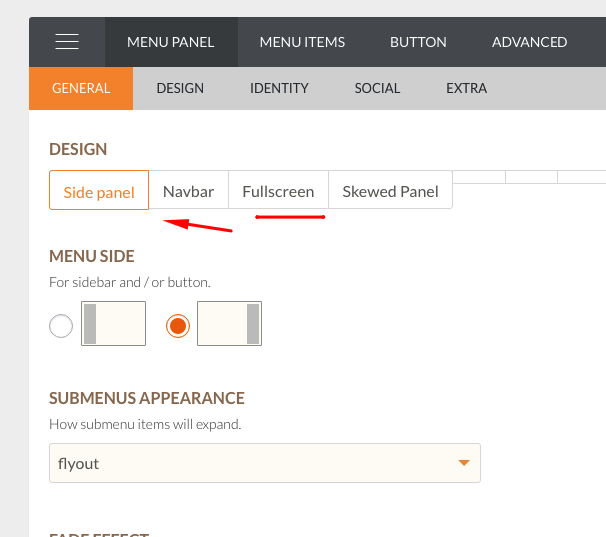Choose the Side panel design option

(99, 190)
